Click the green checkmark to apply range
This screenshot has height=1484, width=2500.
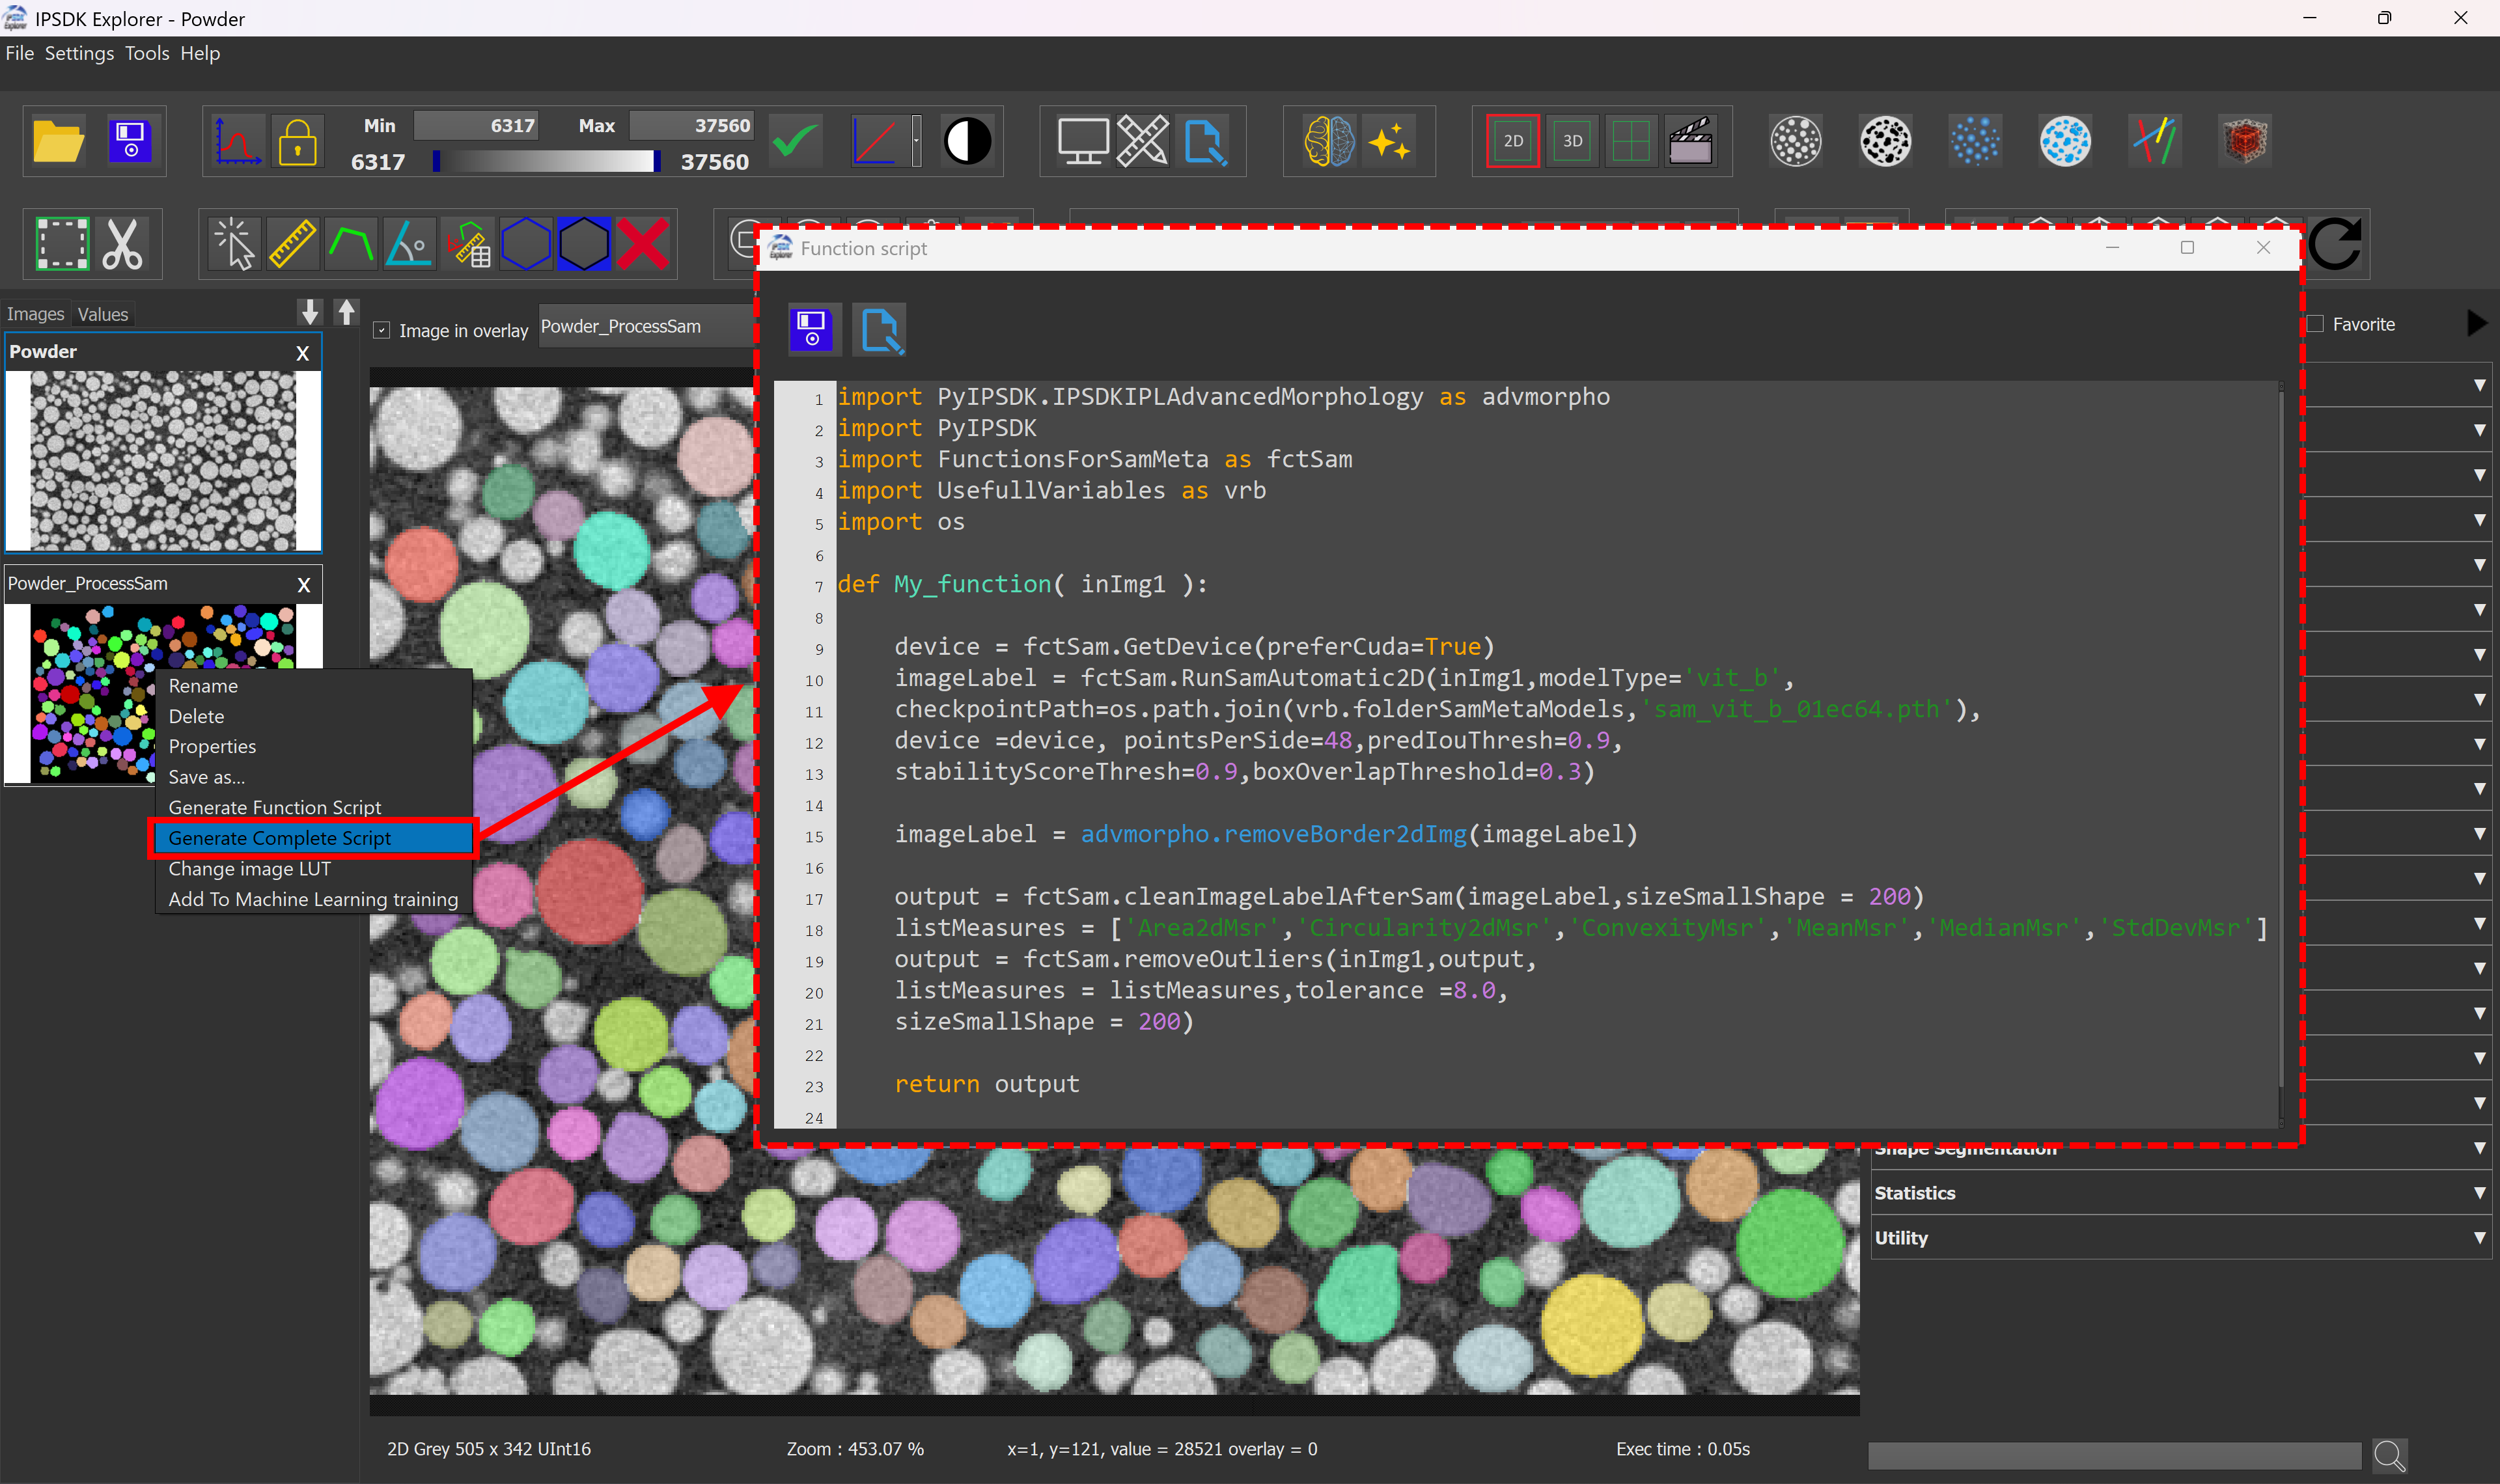point(795,141)
